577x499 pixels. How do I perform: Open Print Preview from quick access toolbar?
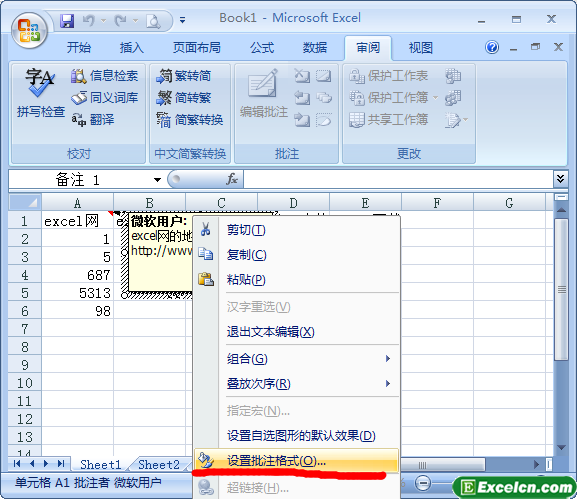point(153,21)
